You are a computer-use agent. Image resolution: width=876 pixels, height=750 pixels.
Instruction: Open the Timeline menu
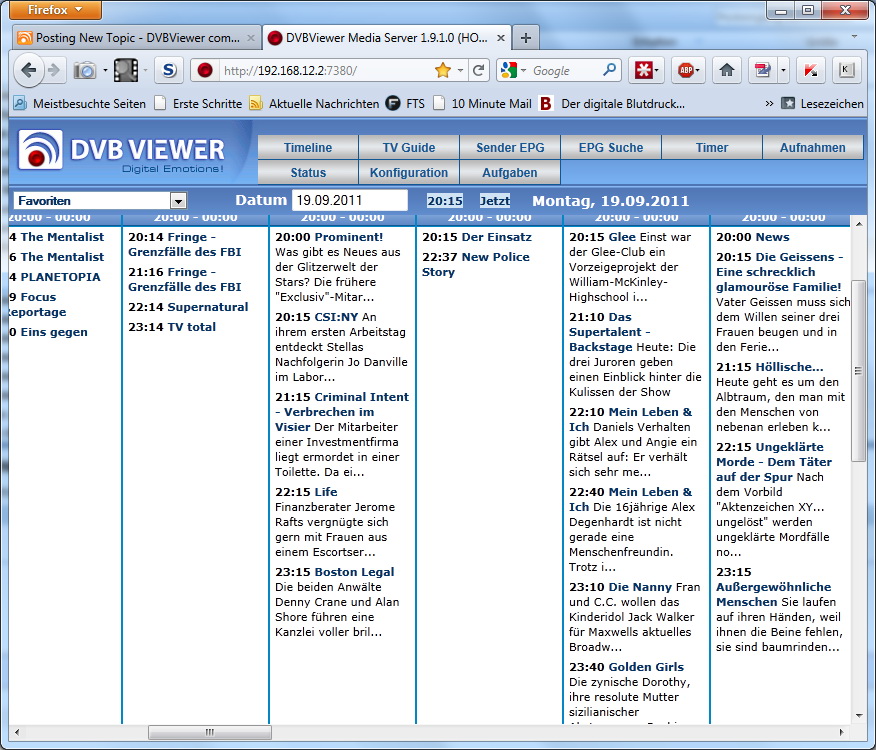coord(308,148)
